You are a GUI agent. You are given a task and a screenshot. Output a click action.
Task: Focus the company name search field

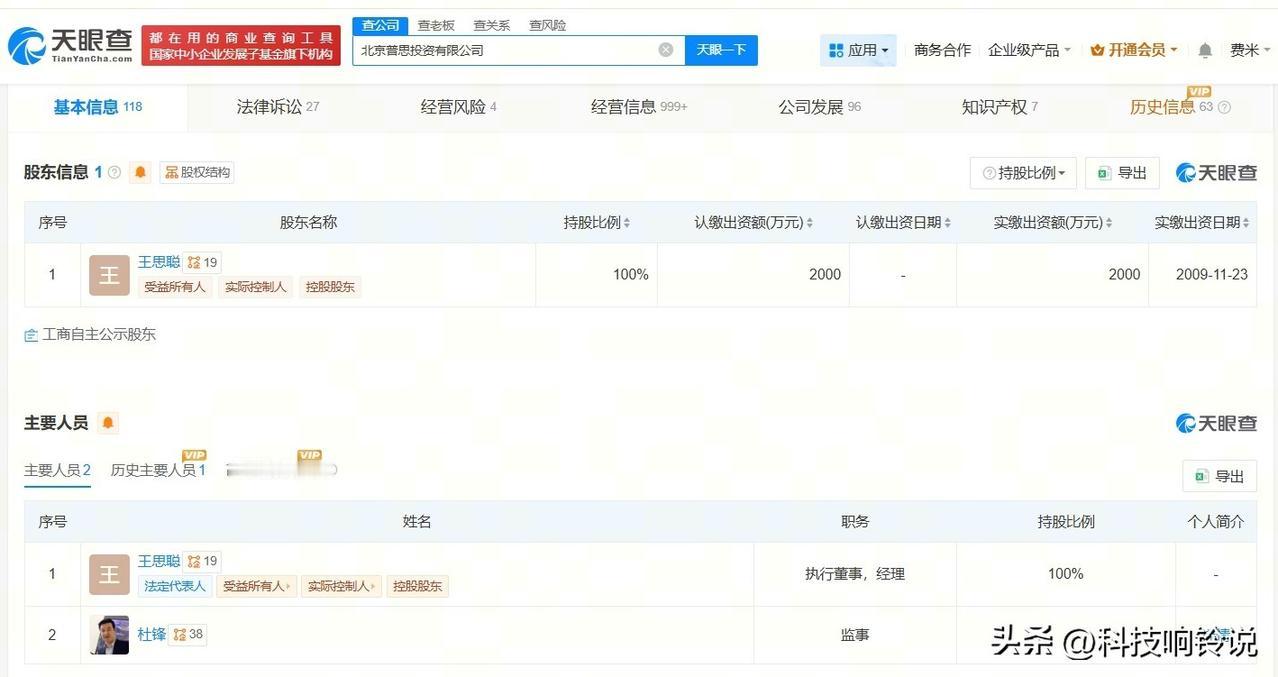click(x=506, y=50)
